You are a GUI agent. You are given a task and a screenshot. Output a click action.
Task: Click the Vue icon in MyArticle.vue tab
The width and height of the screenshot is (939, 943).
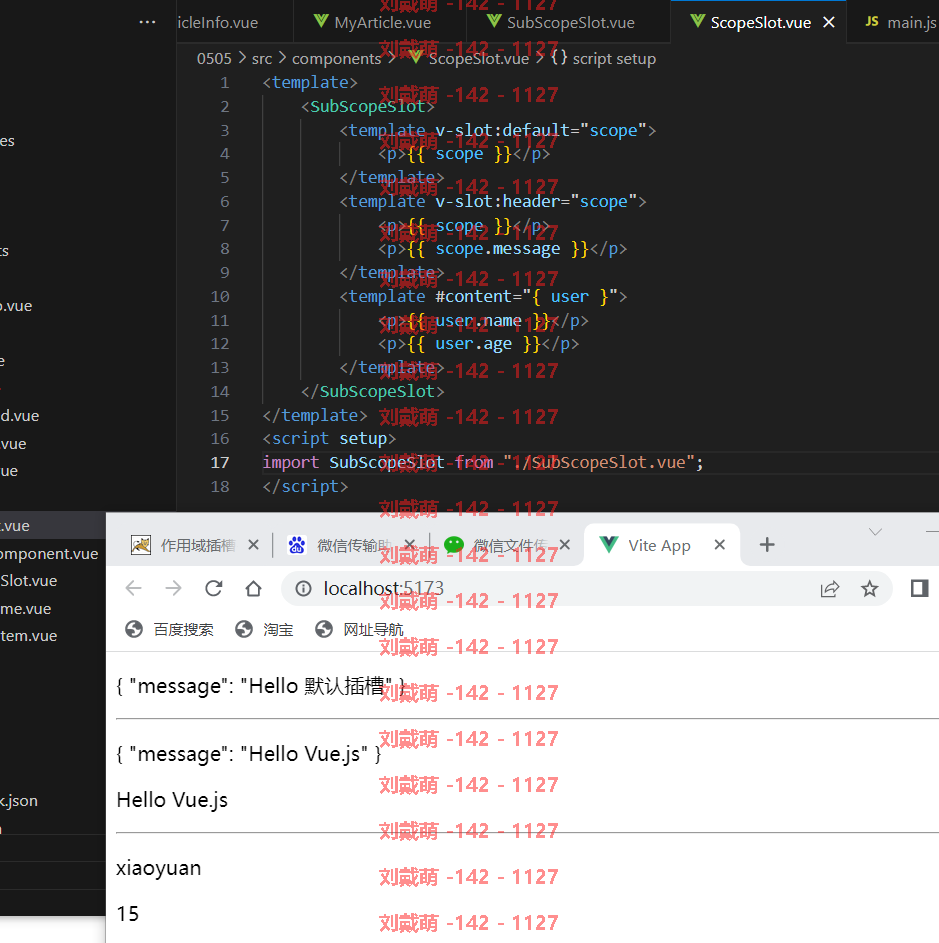point(321,22)
